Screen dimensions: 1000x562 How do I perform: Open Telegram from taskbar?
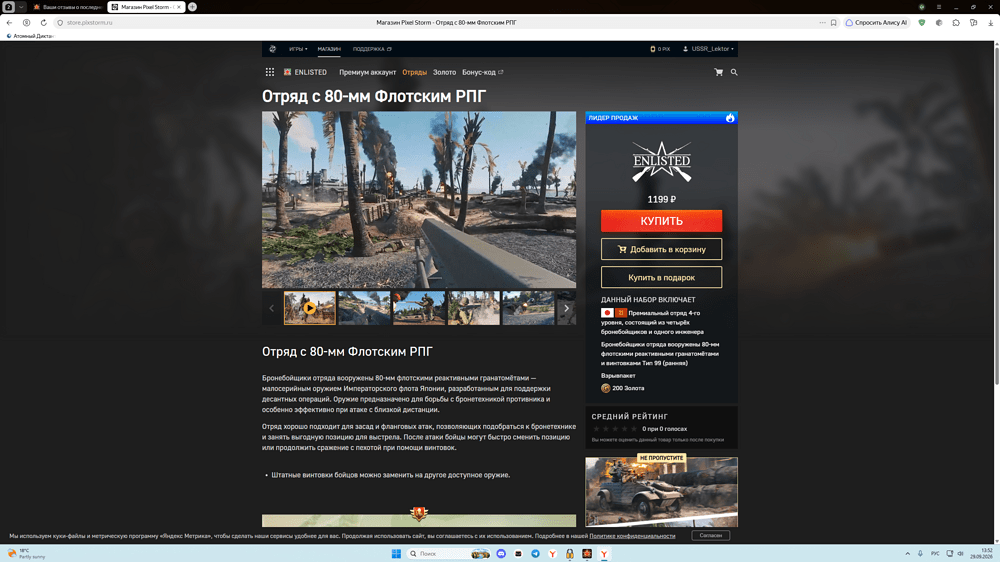click(x=535, y=553)
